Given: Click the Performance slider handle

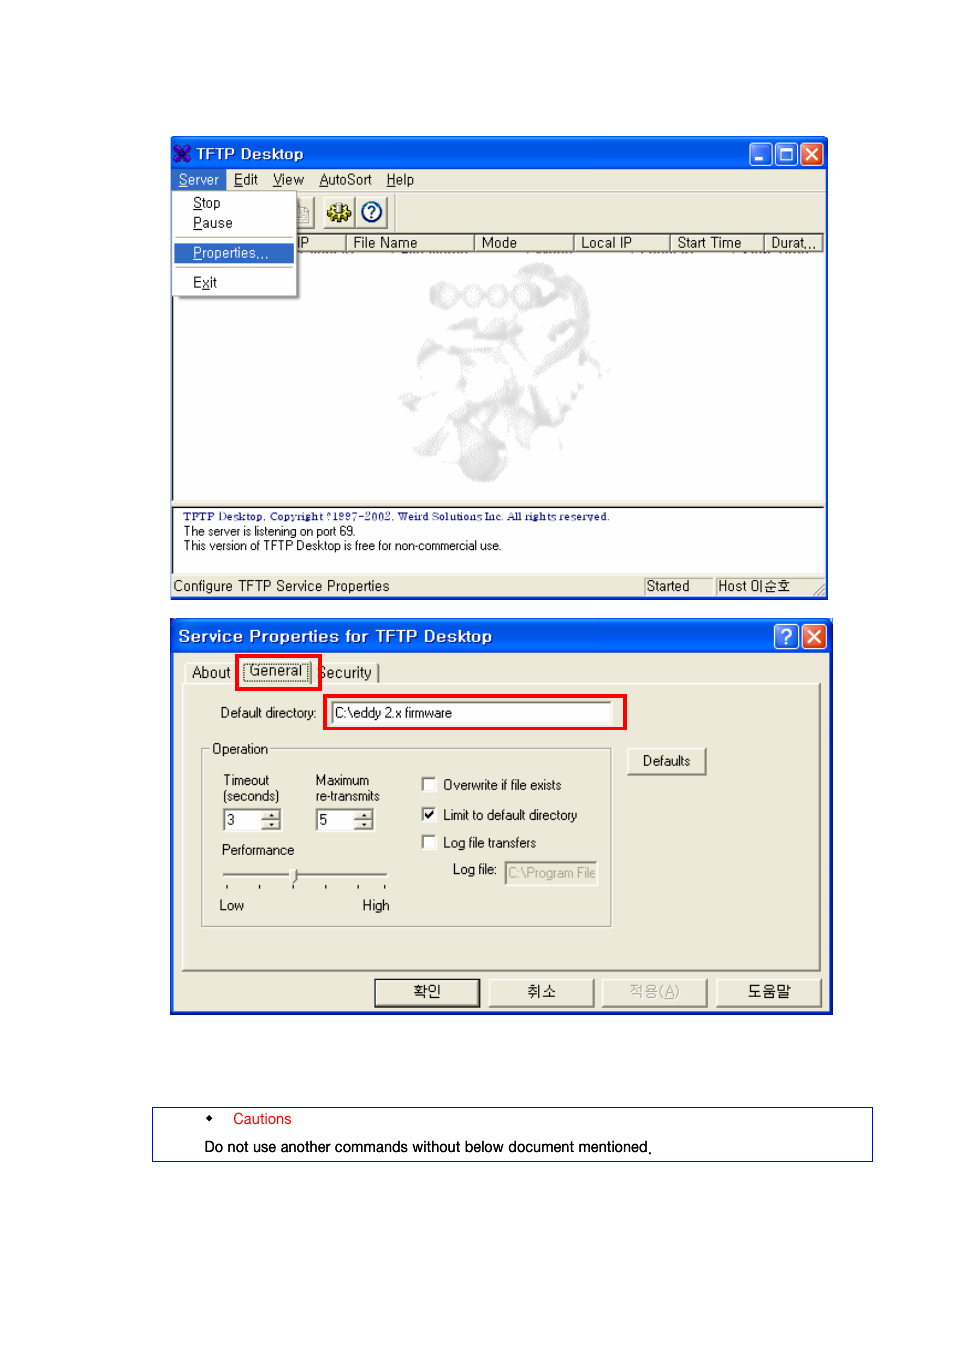Looking at the screenshot, I should click(294, 876).
